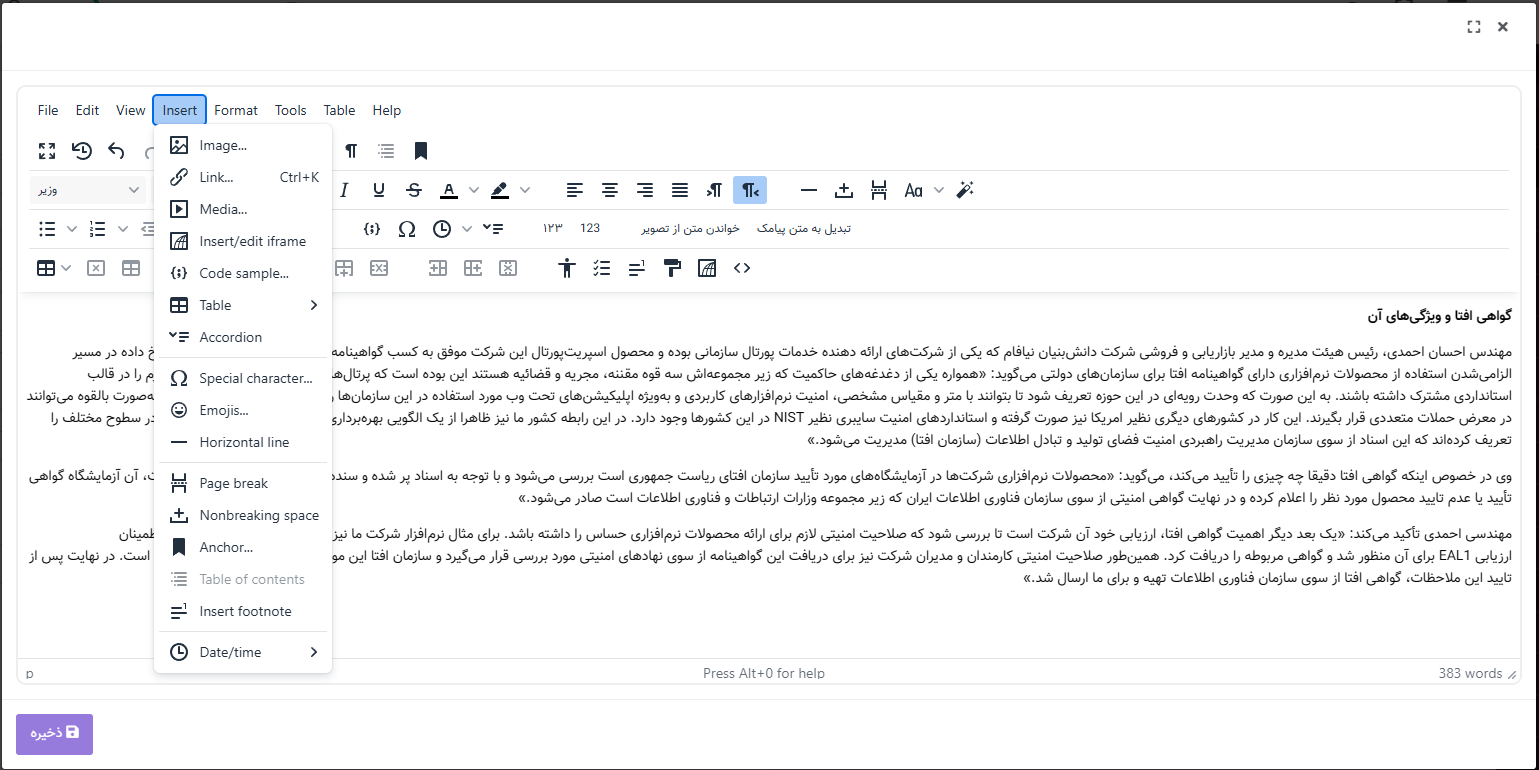Toggle strikethrough formatting
This screenshot has width=1539, height=770.
click(x=414, y=190)
